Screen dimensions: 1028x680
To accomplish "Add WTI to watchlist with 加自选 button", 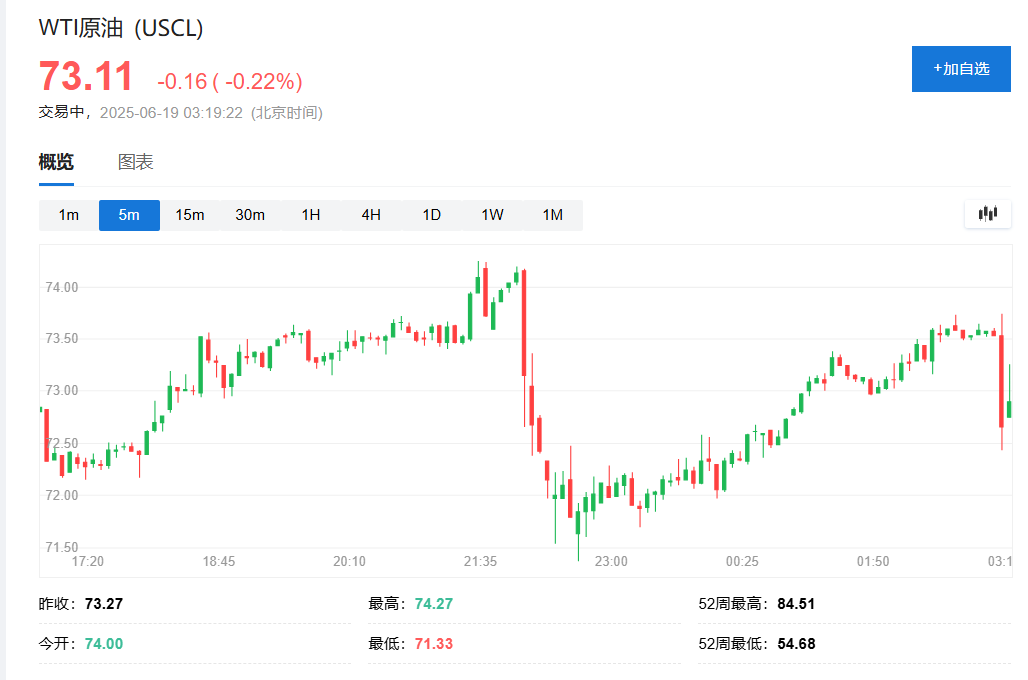I will [x=961, y=69].
